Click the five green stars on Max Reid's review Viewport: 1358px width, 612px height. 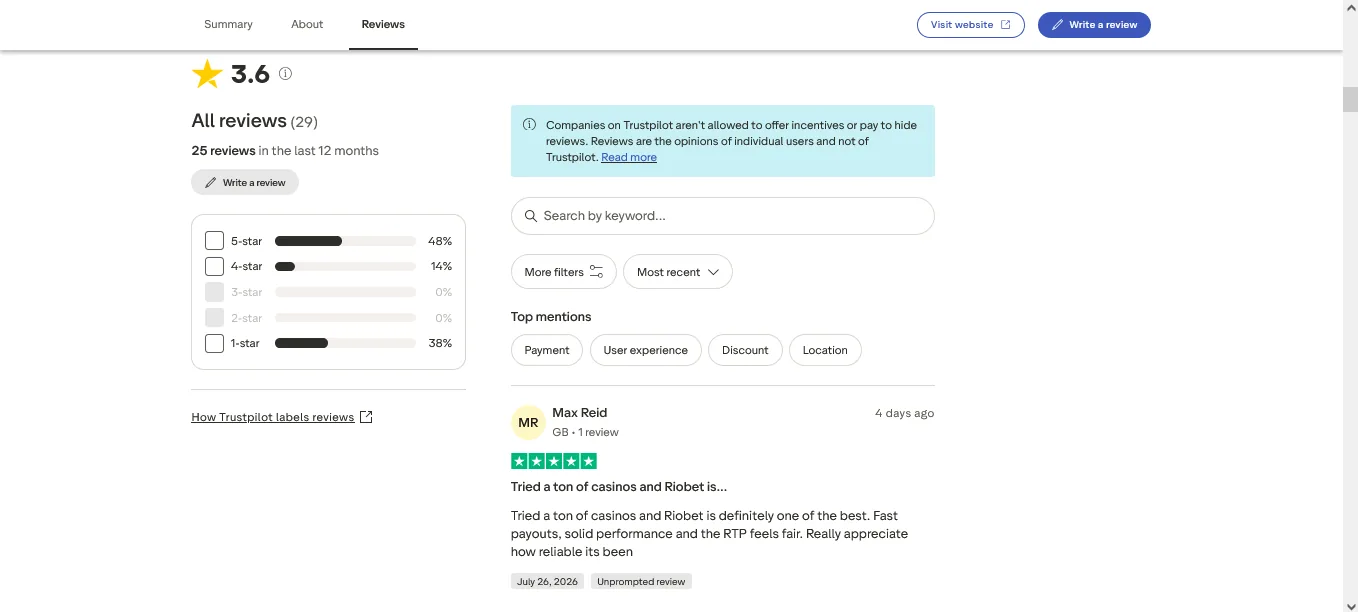554,461
